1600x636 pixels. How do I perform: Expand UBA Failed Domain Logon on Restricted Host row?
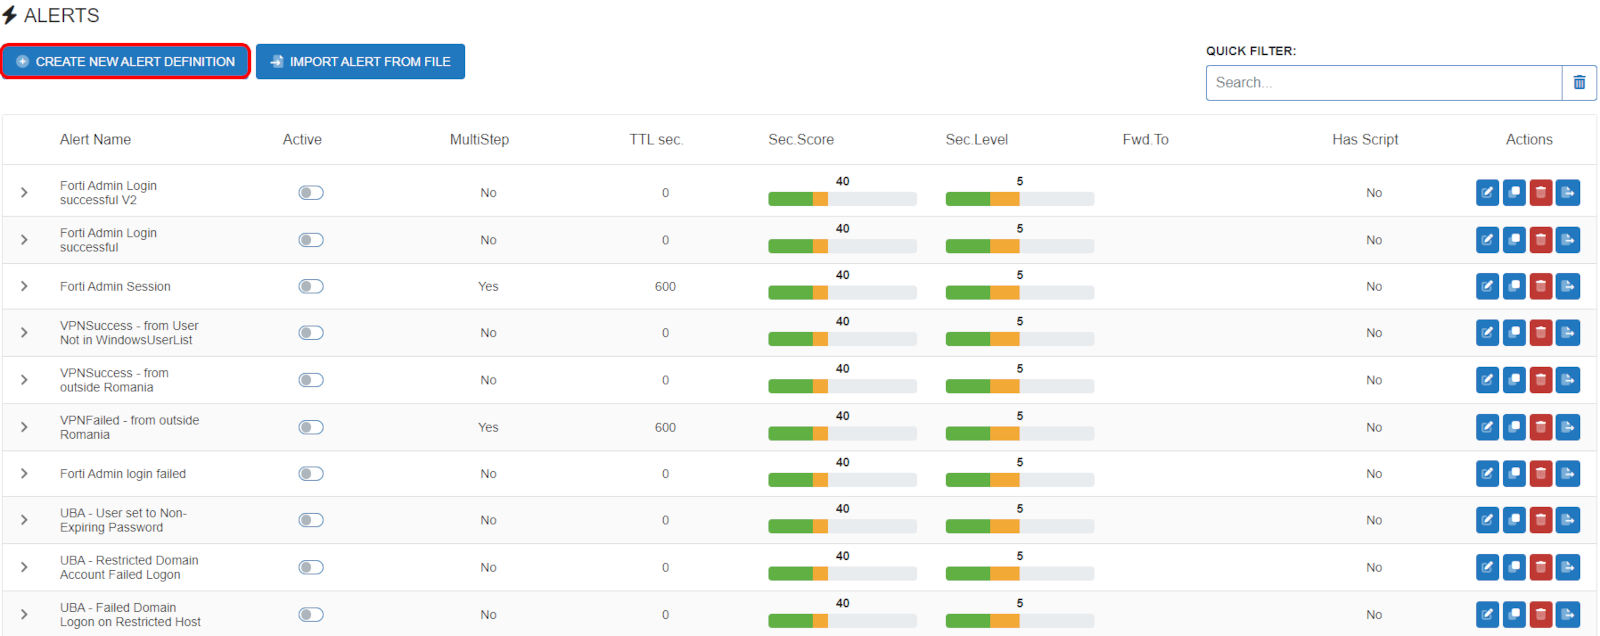24,614
